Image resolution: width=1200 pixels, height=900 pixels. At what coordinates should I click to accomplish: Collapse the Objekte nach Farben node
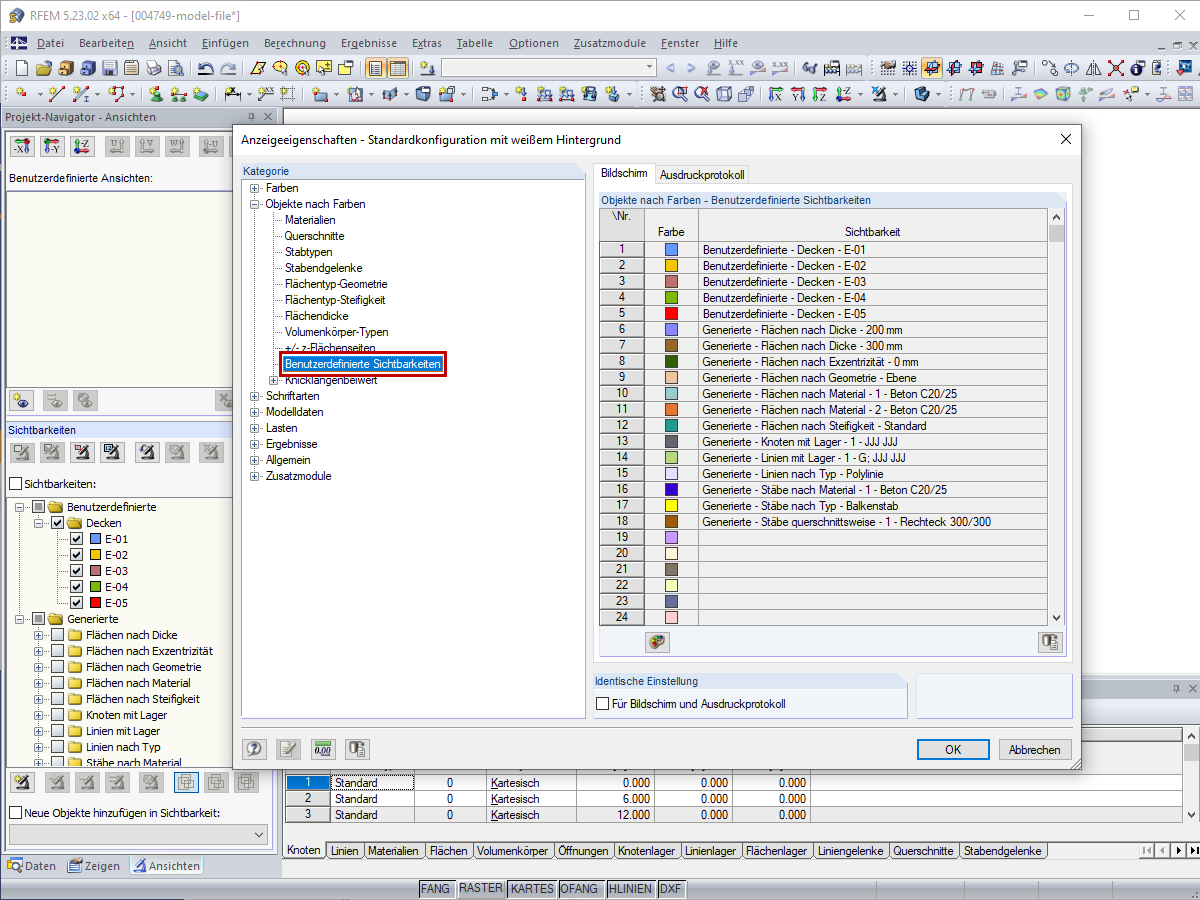255,204
